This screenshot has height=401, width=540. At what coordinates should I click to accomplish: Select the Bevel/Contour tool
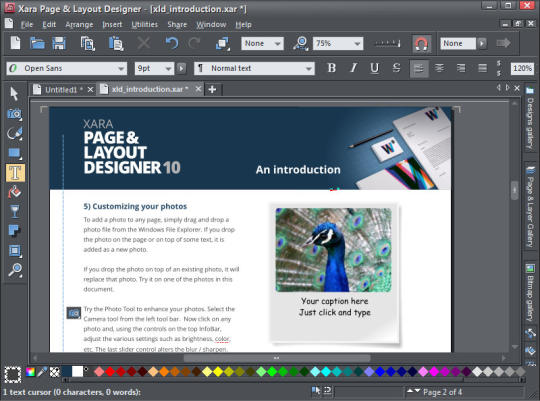coord(15,250)
